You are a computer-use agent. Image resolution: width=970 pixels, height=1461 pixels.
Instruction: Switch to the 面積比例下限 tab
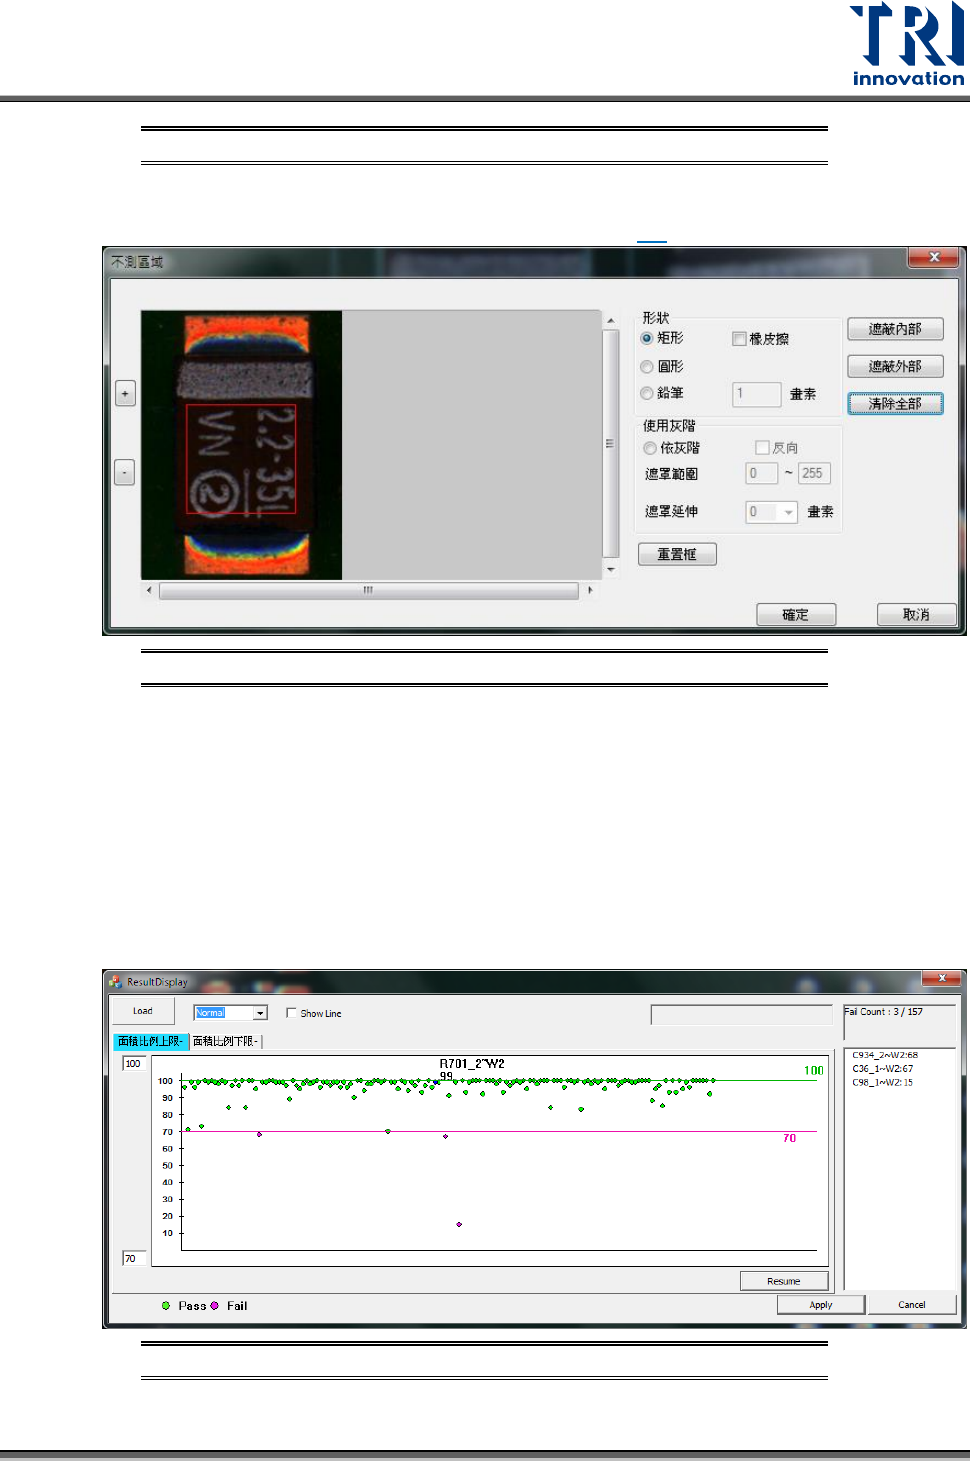pos(226,1041)
